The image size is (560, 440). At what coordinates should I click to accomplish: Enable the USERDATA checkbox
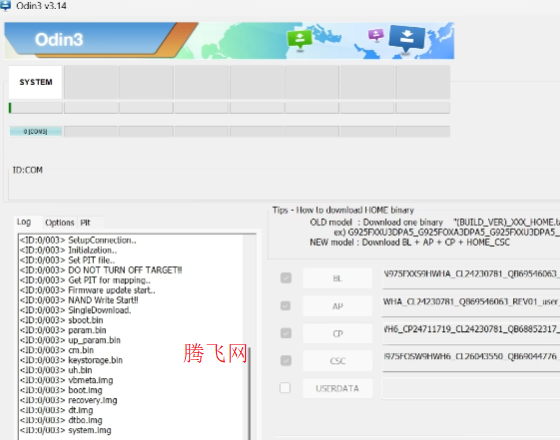point(285,388)
